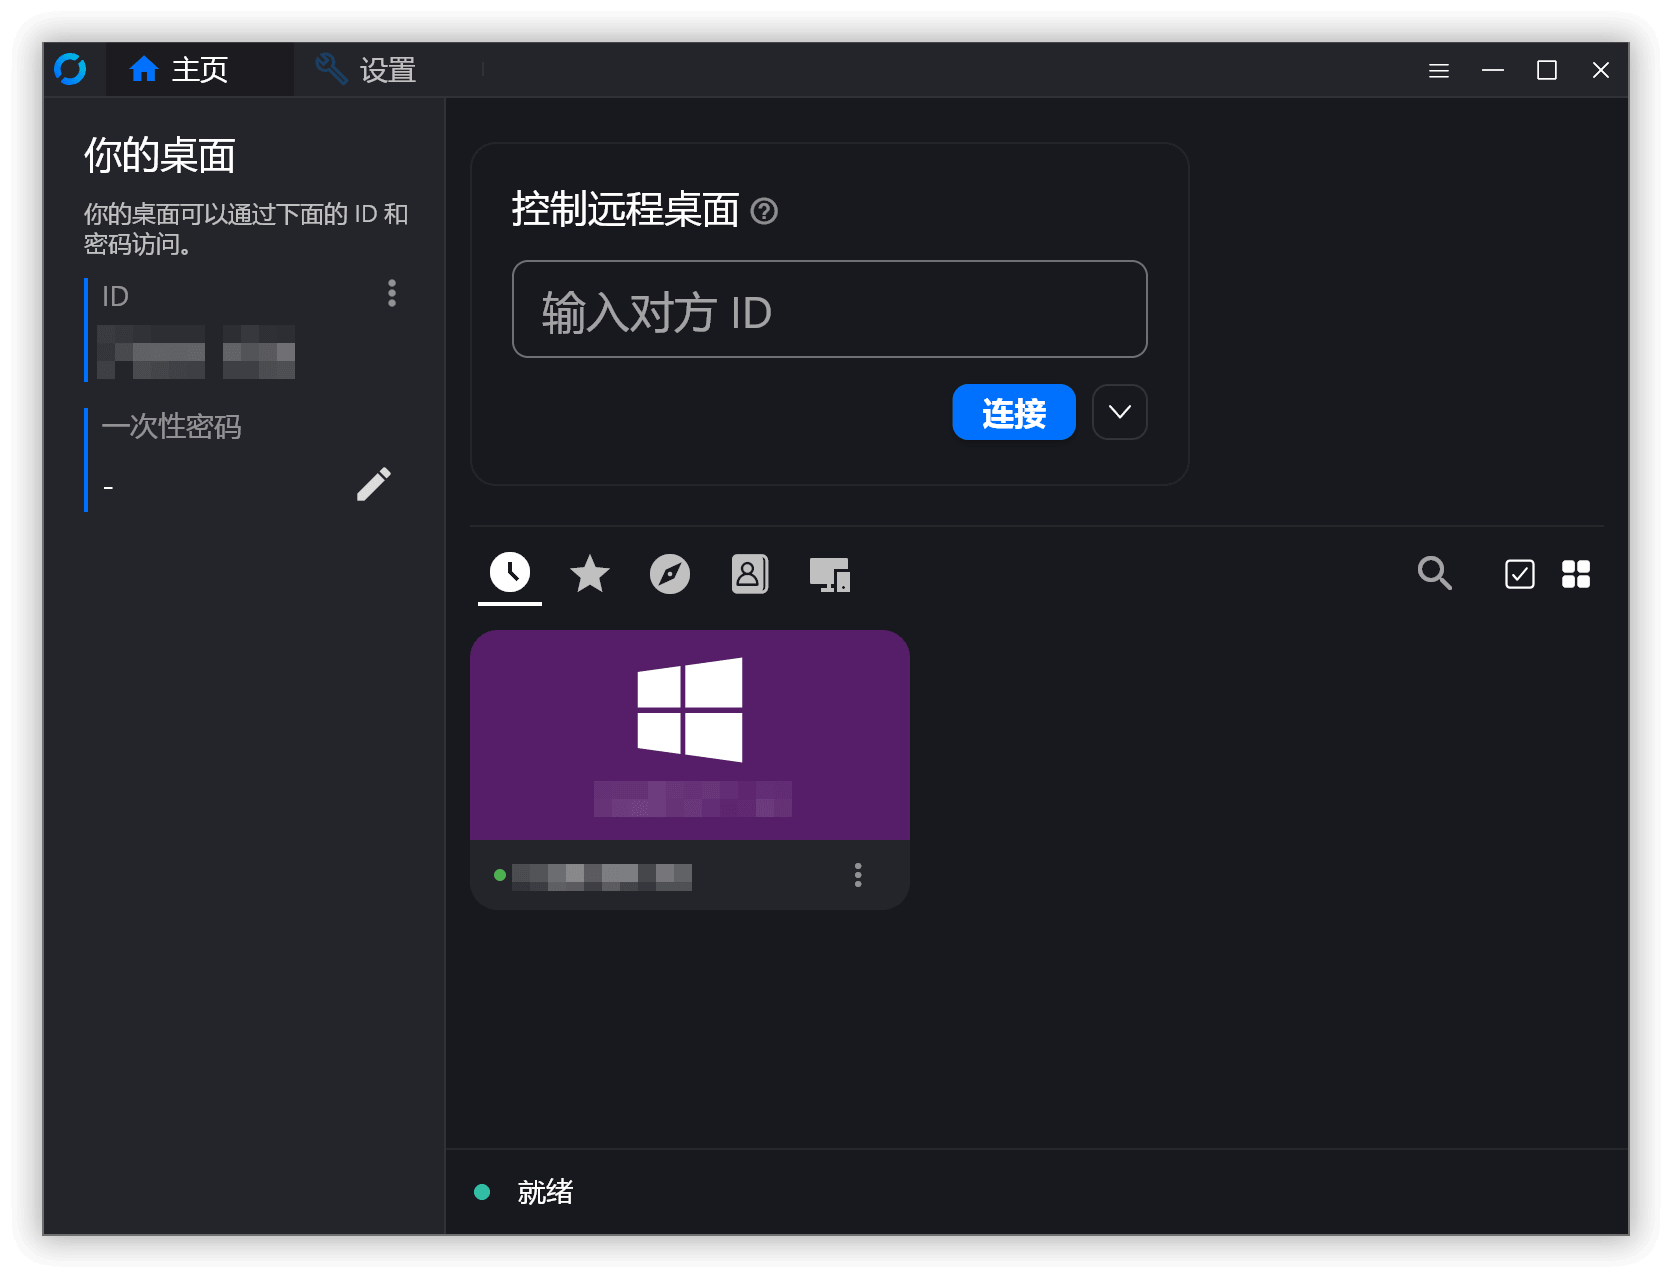The height and width of the screenshot is (1278, 1672).
Task: Click the 就绪 ready status text
Action: tap(545, 1192)
